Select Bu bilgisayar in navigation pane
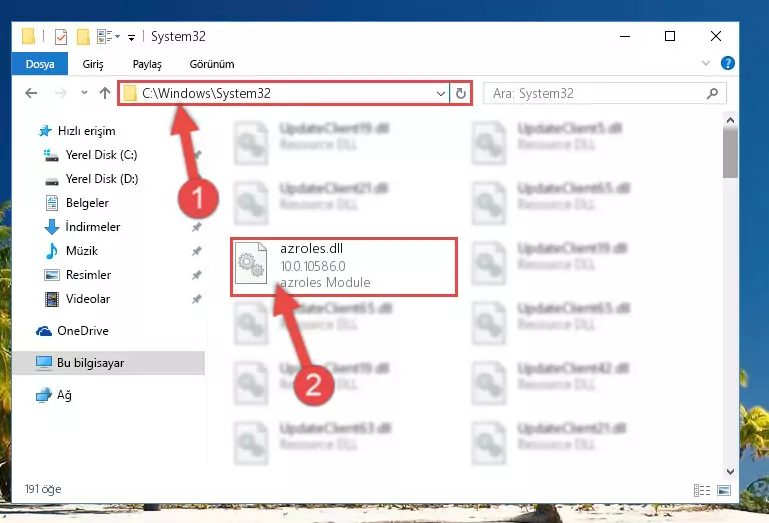Screen dimensions: 769x523 [x=108, y=363]
